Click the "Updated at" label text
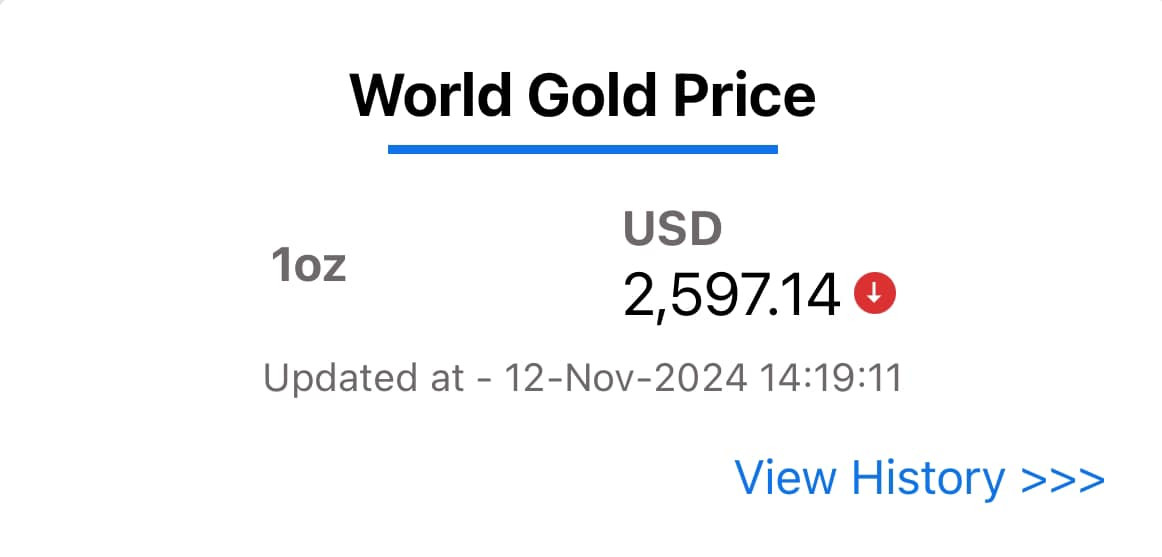1162x557 pixels. (364, 379)
